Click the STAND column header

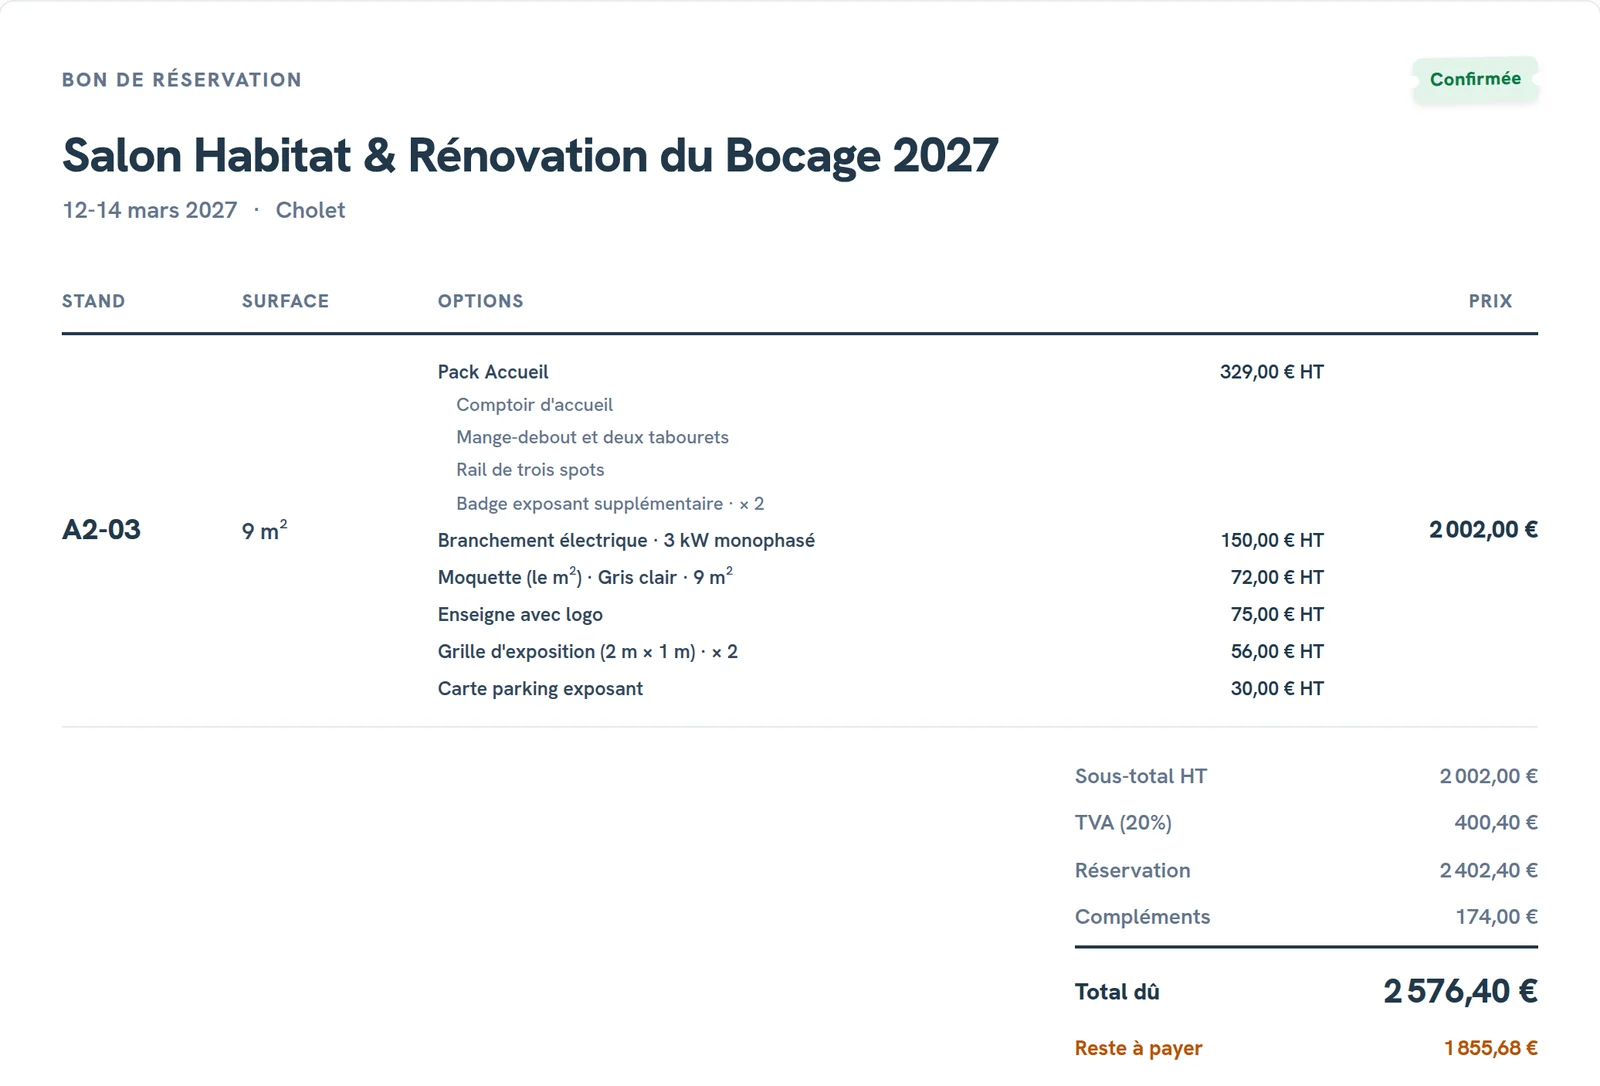click(x=93, y=301)
